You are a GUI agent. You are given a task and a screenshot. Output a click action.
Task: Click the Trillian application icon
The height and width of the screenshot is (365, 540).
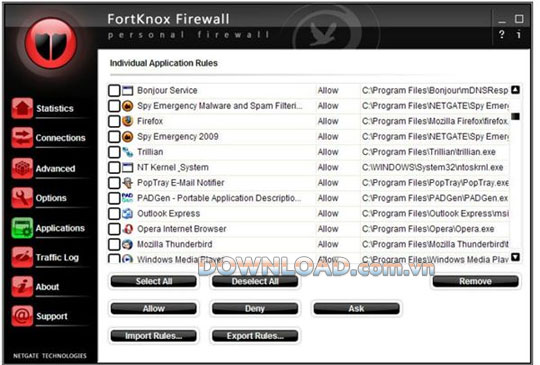(127, 152)
